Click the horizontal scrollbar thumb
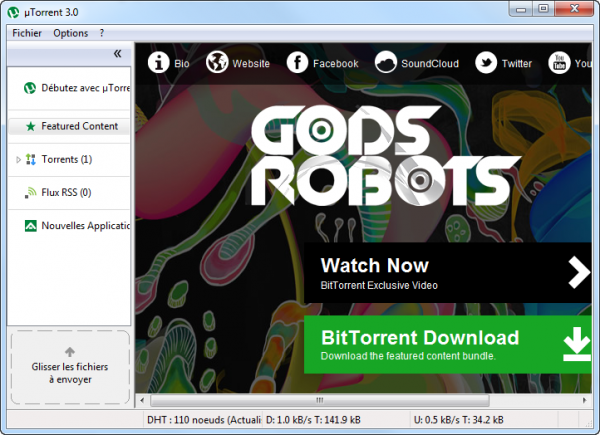Image resolution: width=600 pixels, height=435 pixels. (x=320, y=400)
